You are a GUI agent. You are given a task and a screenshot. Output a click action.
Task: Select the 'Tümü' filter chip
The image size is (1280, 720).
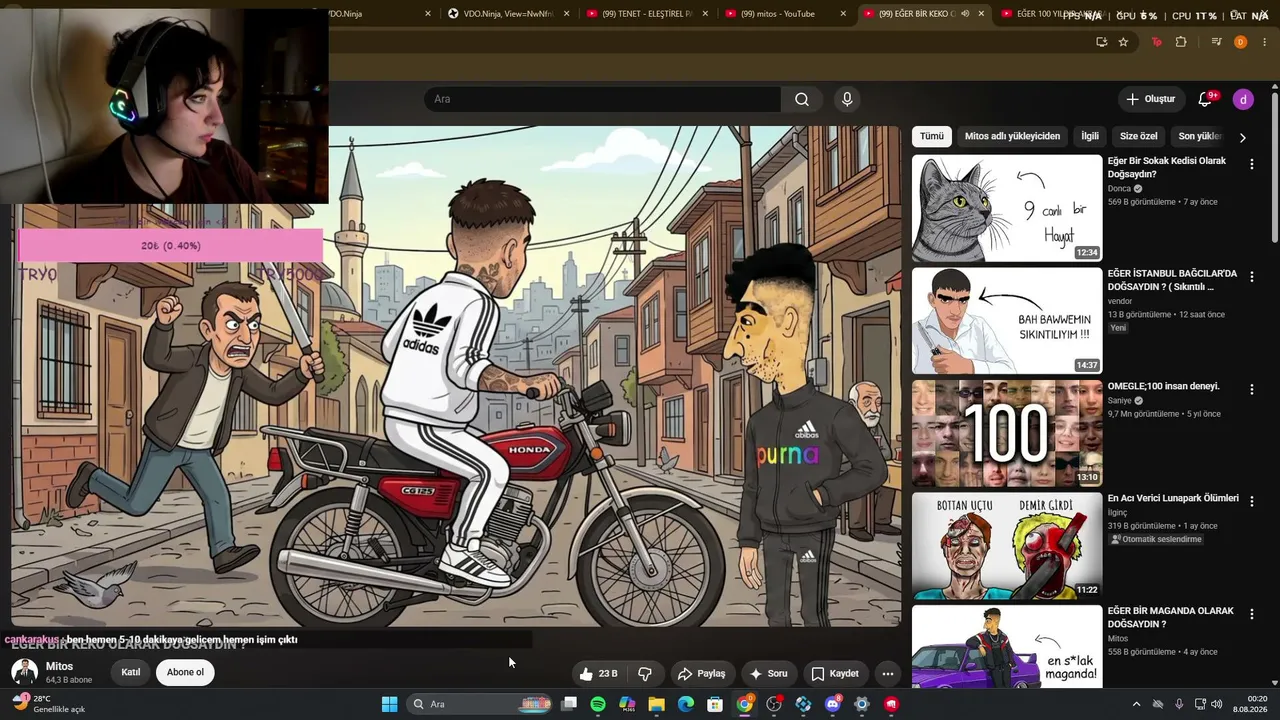pos(932,136)
